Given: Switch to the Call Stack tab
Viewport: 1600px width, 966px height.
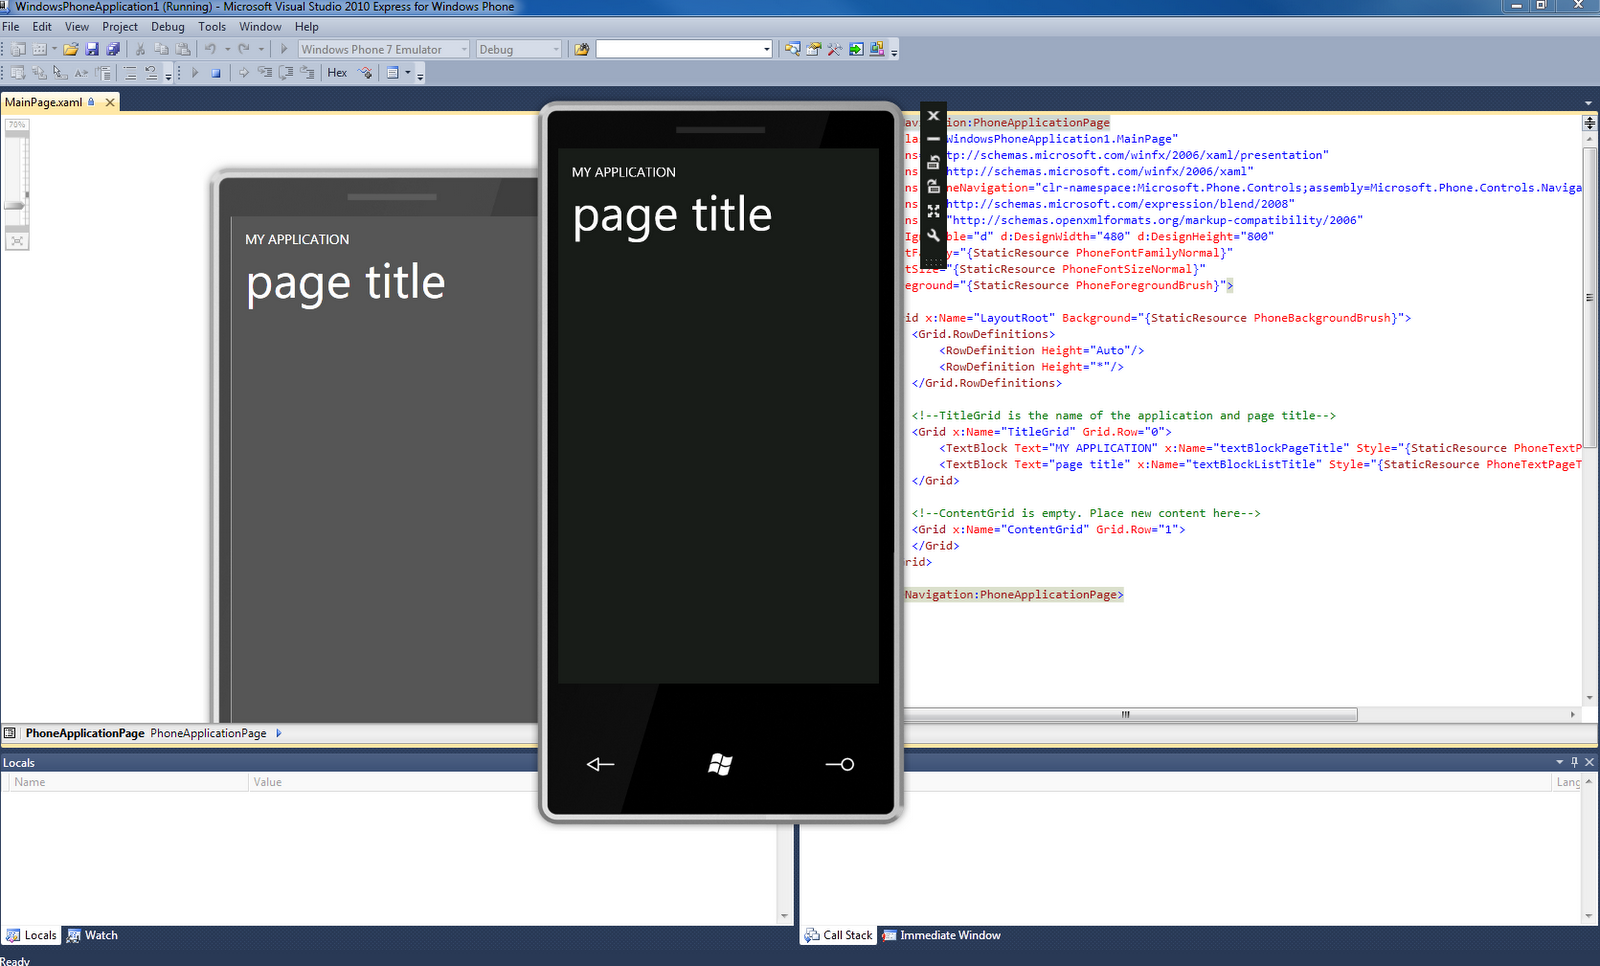Looking at the screenshot, I should 839,935.
